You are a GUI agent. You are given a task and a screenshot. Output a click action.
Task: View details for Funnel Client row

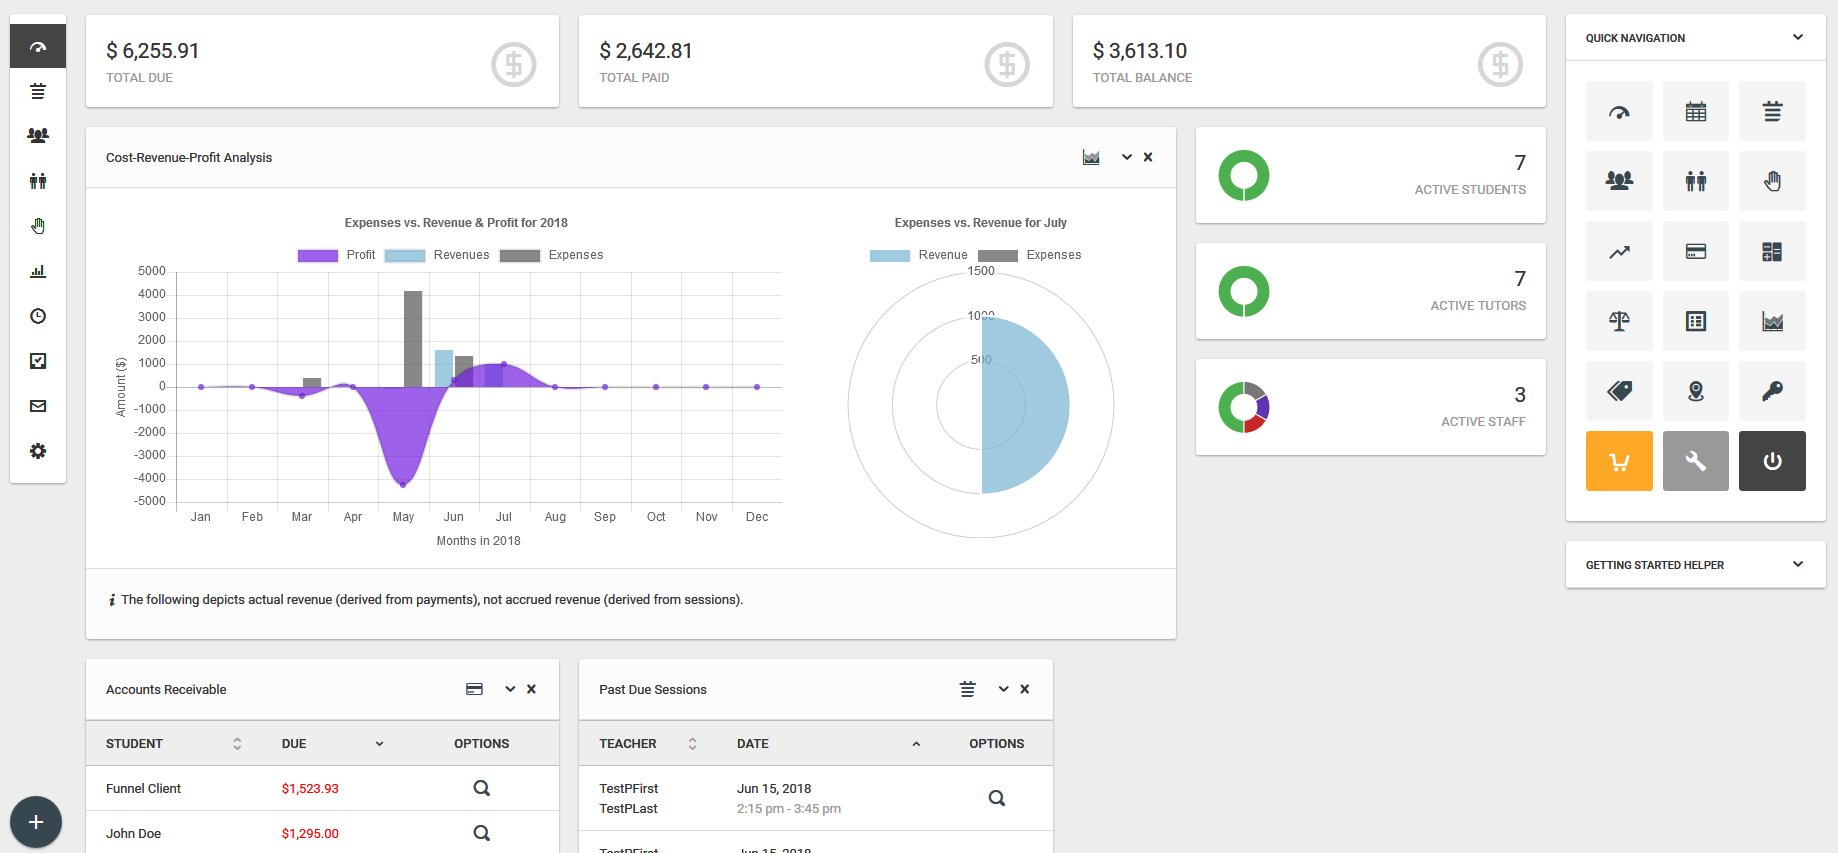(x=481, y=788)
